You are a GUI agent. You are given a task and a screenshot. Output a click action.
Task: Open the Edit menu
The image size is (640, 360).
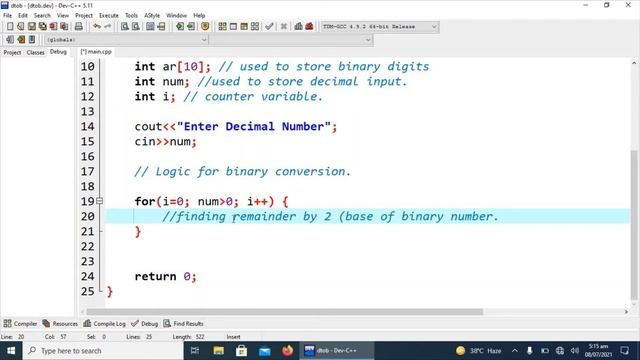[x=23, y=16]
